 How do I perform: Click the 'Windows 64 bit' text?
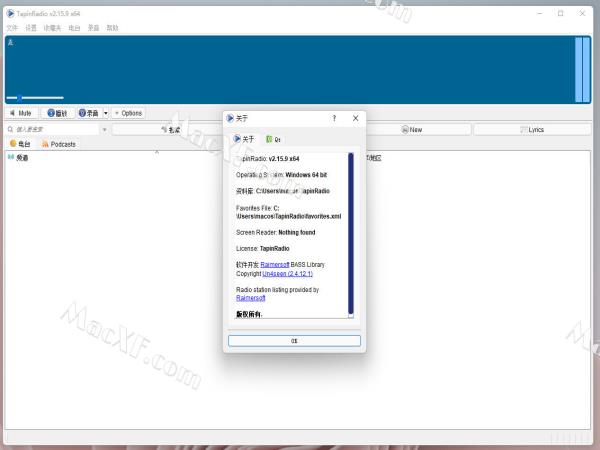pos(306,175)
